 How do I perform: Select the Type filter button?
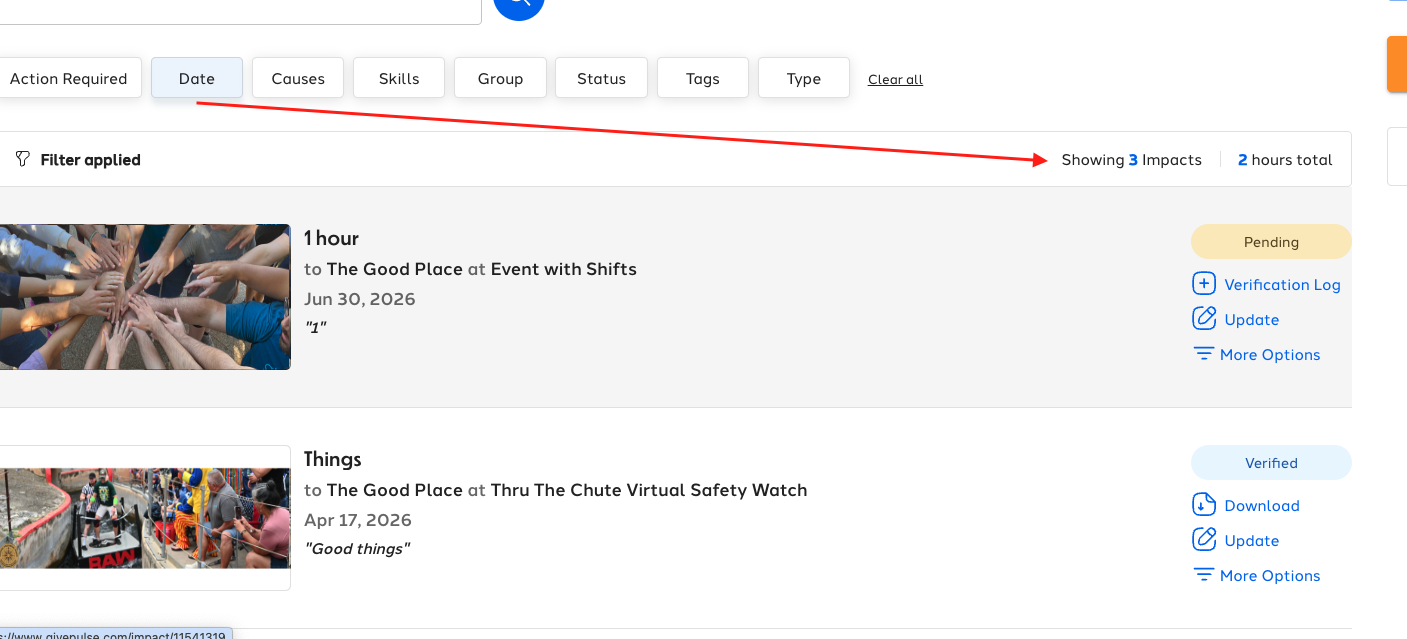[804, 78]
